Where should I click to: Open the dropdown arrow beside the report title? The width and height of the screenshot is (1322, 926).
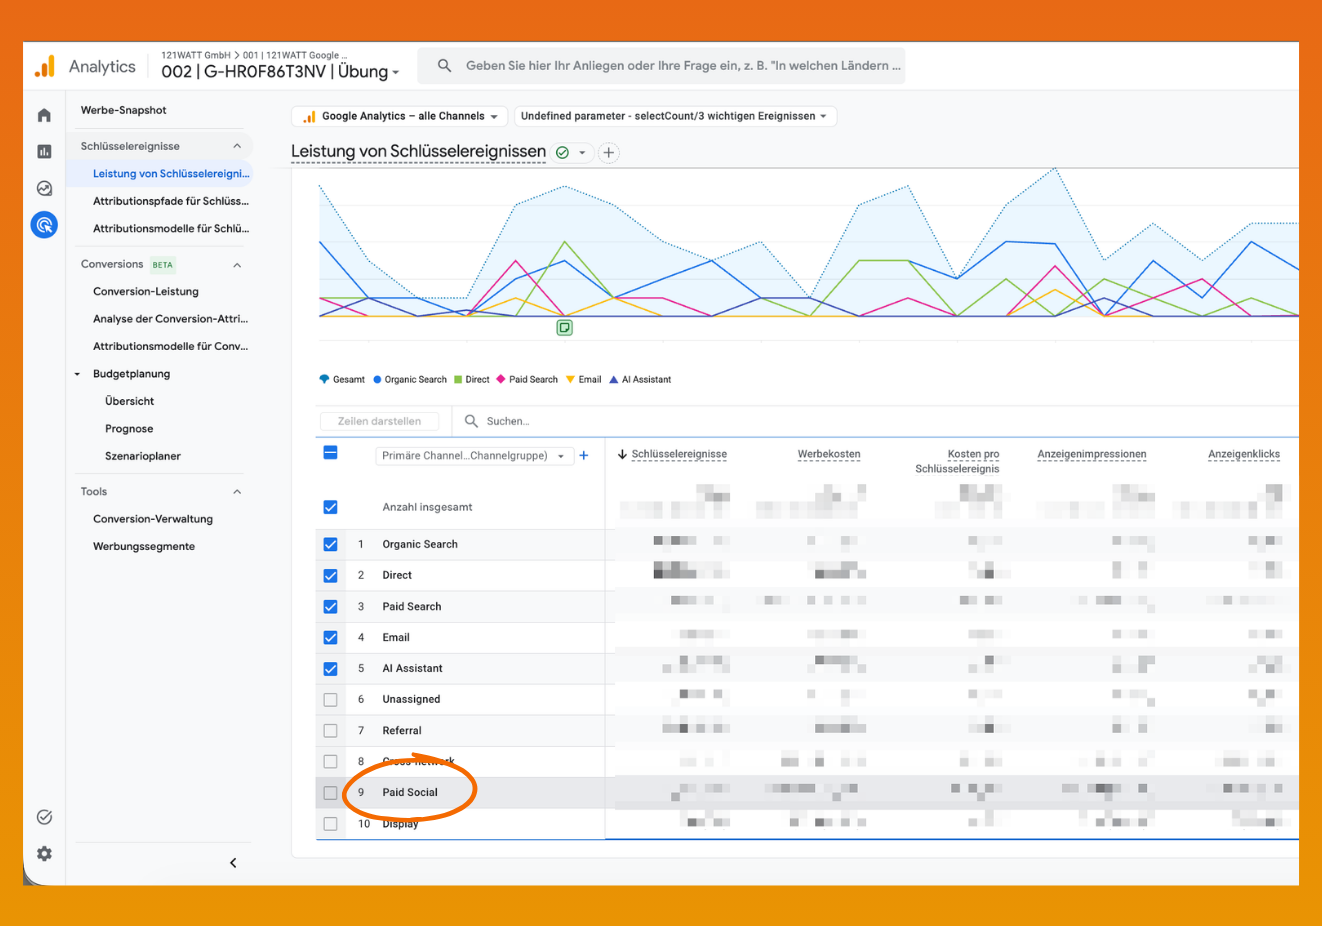[582, 153]
